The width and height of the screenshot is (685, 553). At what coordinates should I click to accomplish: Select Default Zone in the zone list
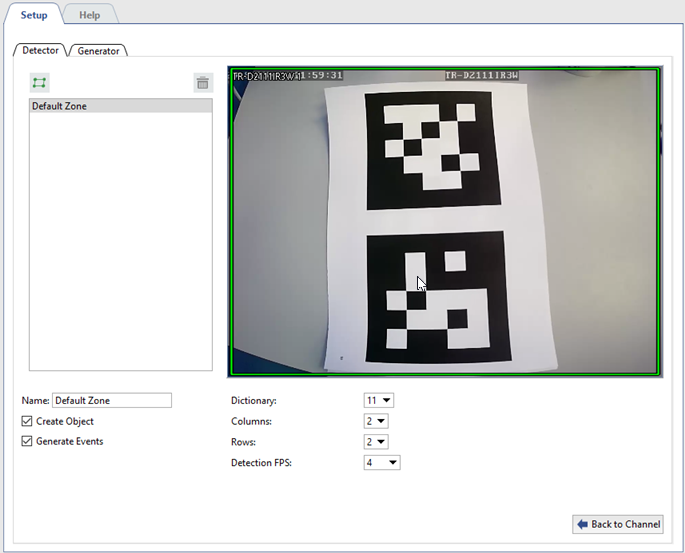120,106
